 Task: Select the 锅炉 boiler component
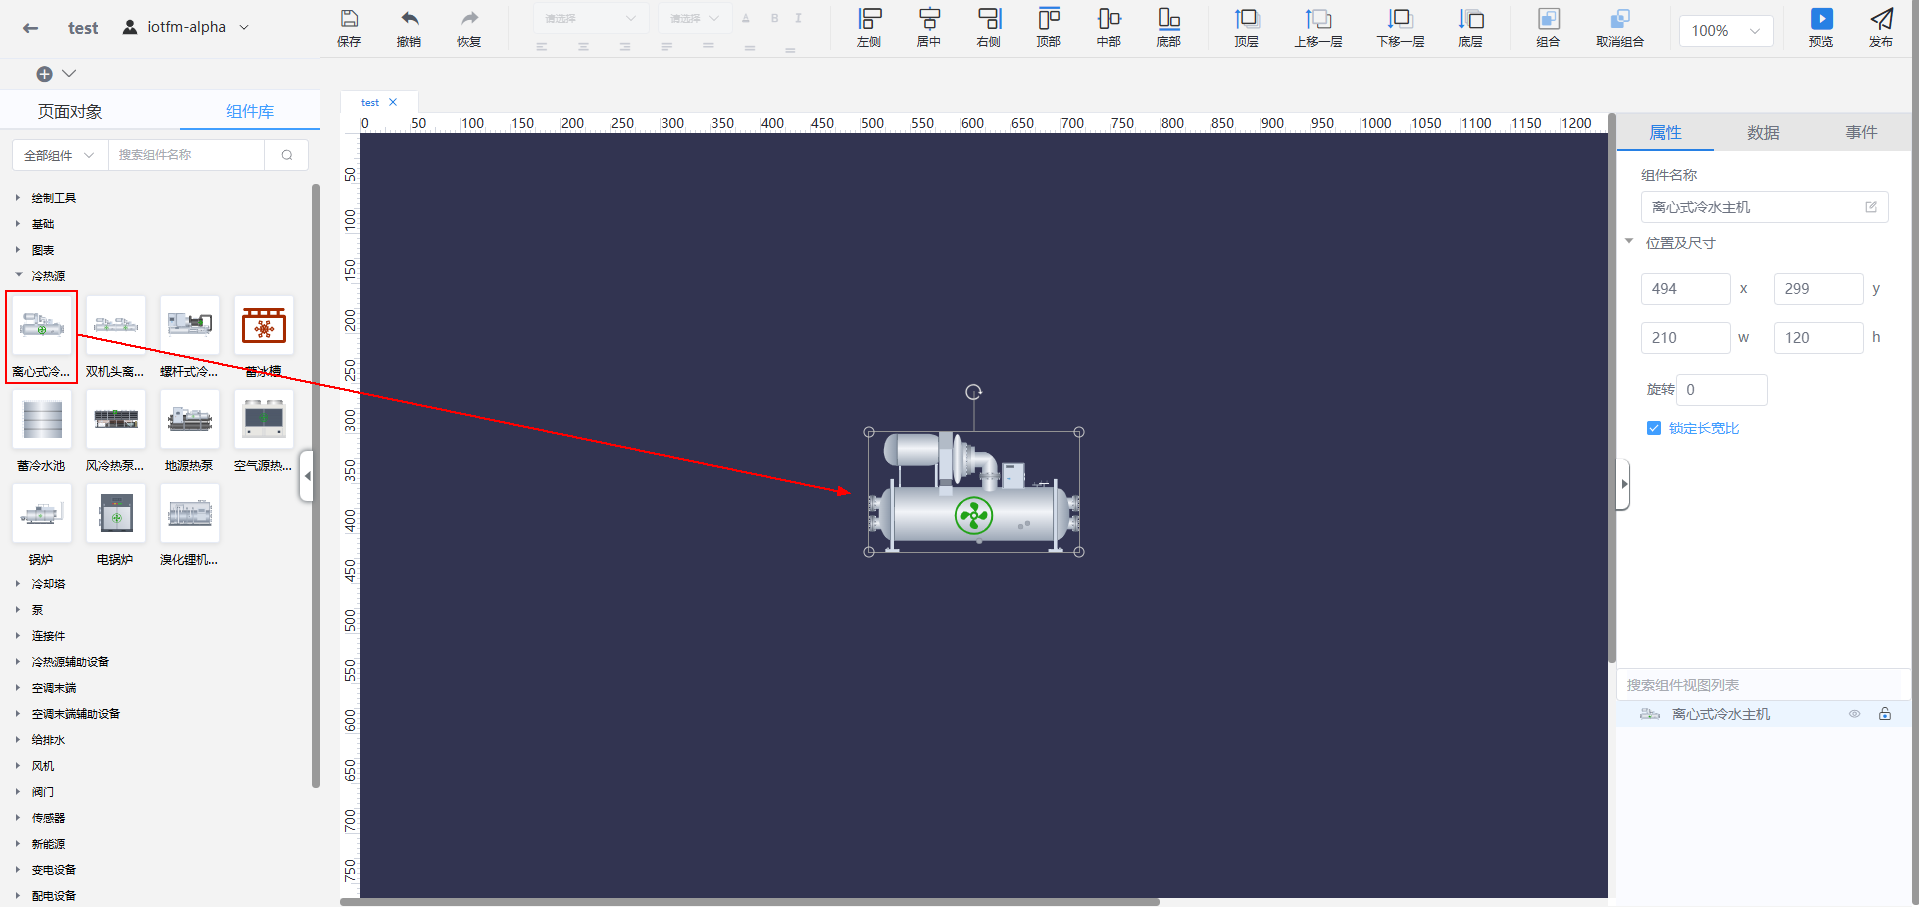(x=42, y=513)
